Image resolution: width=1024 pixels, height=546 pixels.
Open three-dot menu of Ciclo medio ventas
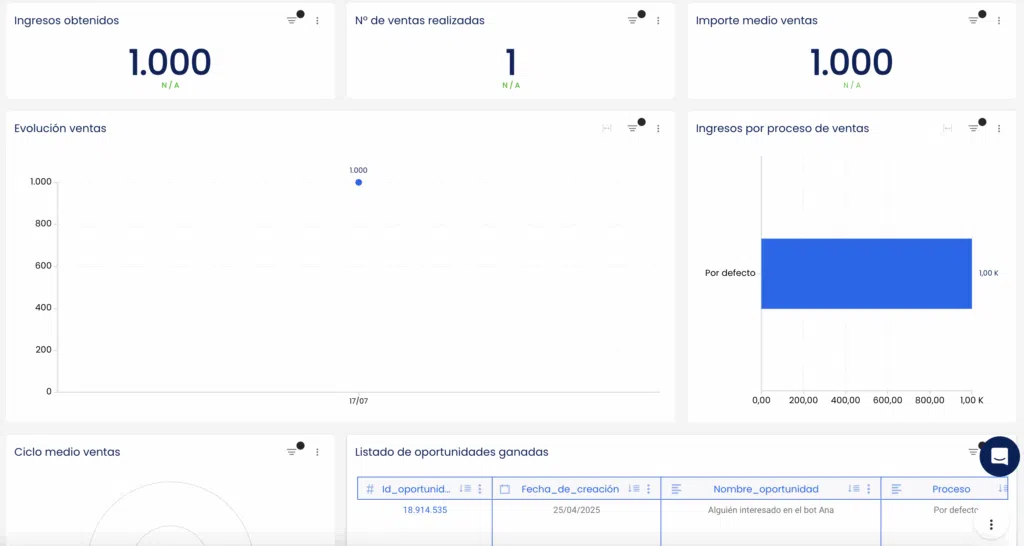(317, 452)
